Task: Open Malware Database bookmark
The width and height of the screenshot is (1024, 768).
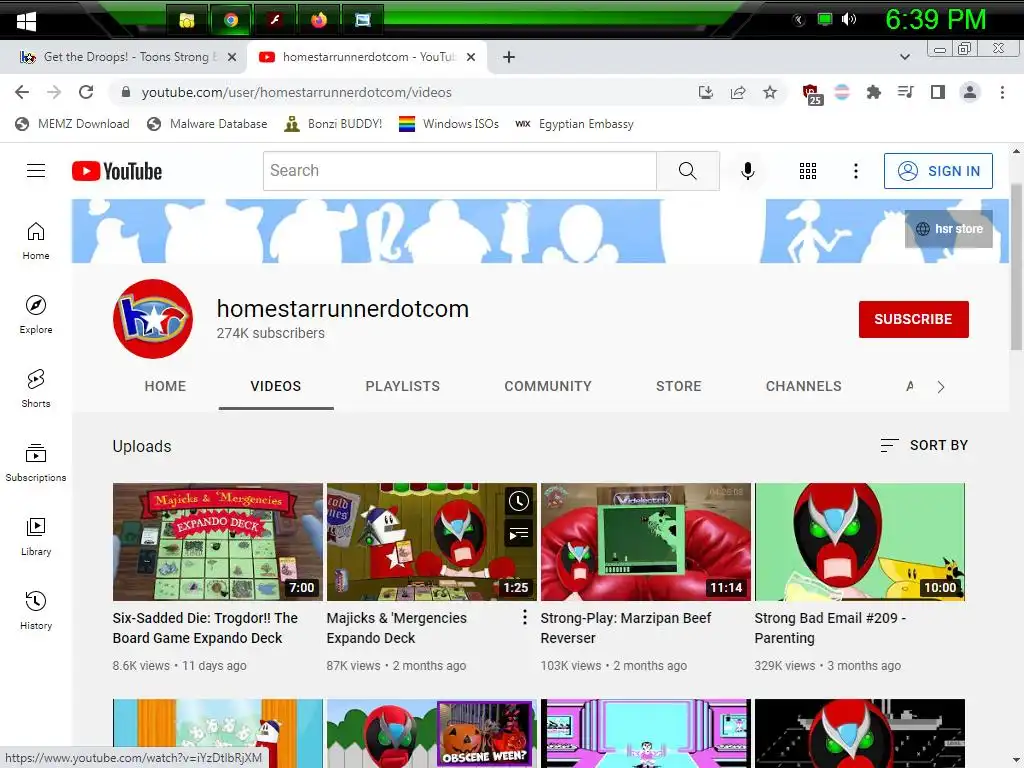Action: (208, 124)
